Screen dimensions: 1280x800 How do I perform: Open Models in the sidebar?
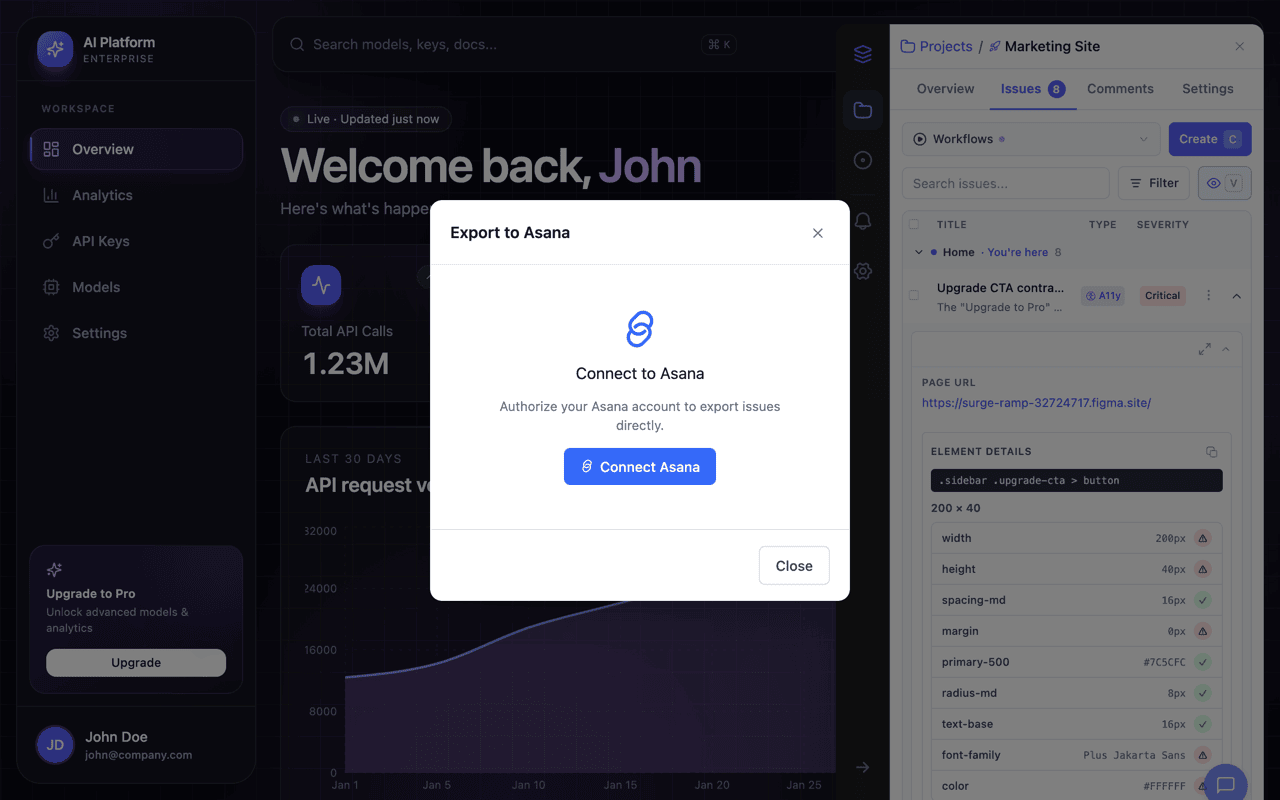(x=136, y=287)
